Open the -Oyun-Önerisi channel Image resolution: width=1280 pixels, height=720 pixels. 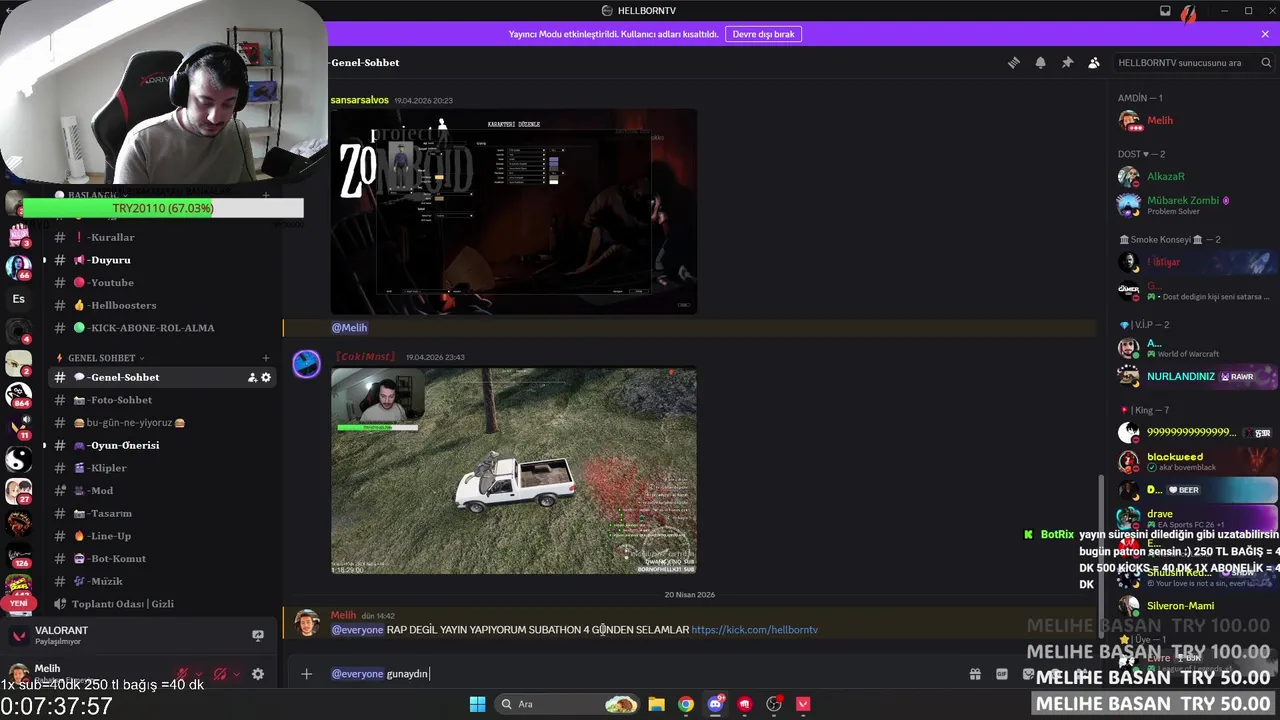pyautogui.click(x=162, y=445)
